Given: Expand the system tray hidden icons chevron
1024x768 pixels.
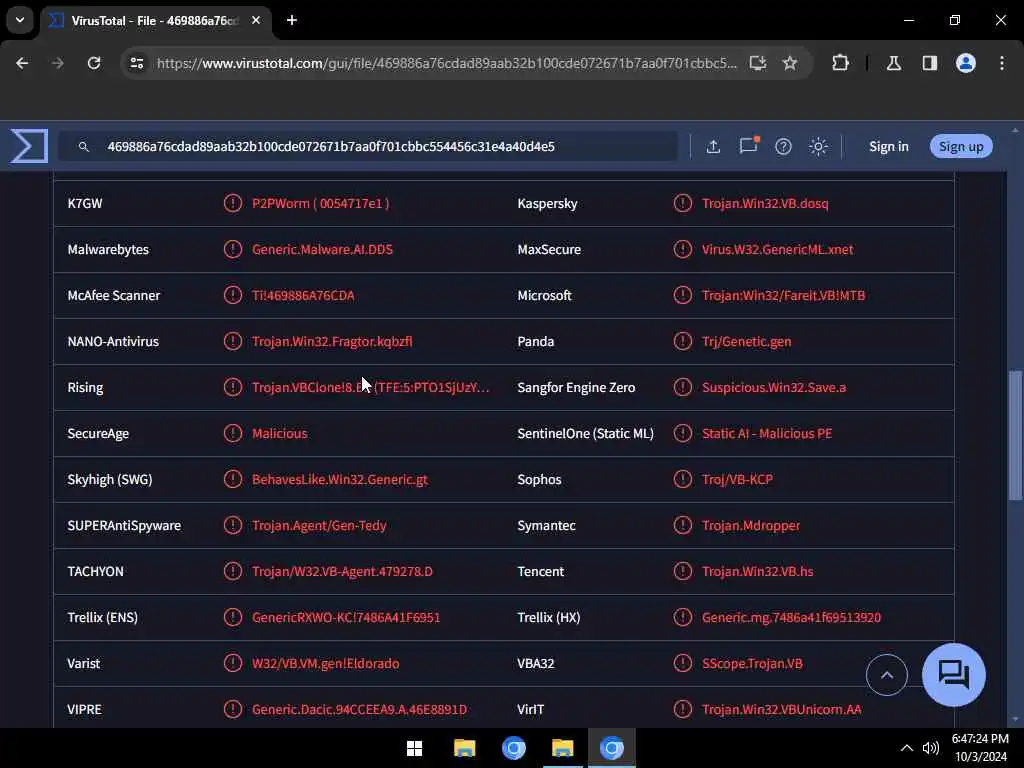Looking at the screenshot, I should pyautogui.click(x=906, y=748).
